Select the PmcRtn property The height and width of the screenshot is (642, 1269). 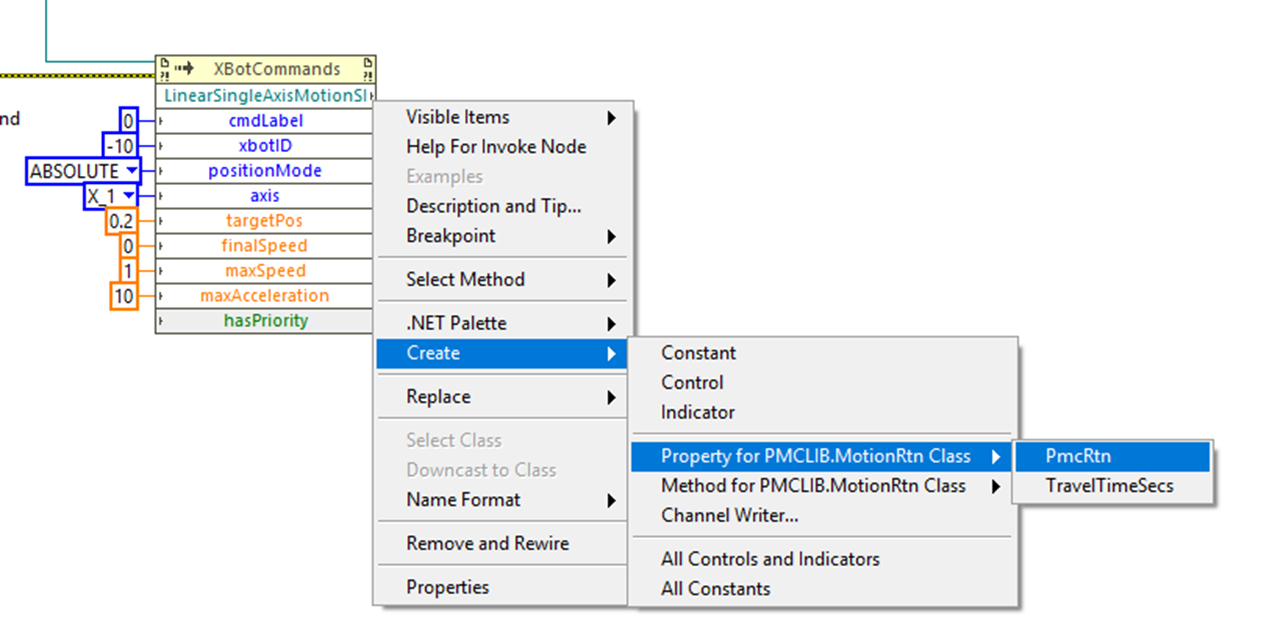(1078, 456)
